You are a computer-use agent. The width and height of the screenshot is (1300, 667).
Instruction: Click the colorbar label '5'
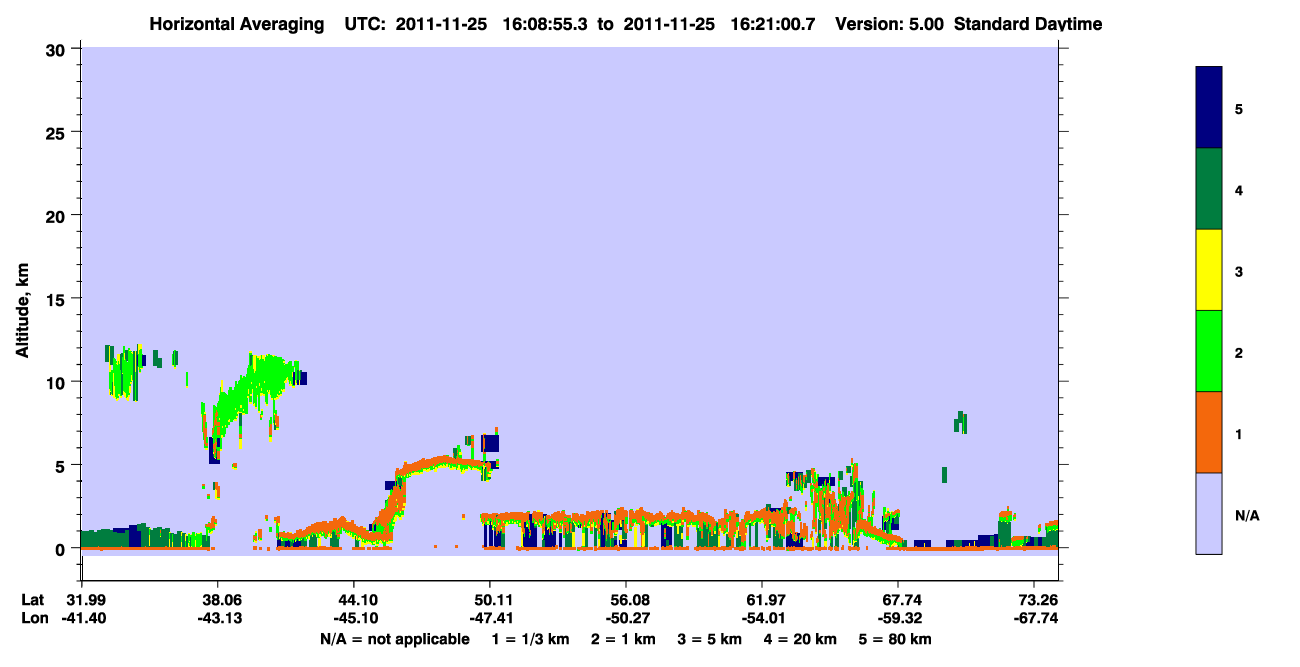point(1239,109)
